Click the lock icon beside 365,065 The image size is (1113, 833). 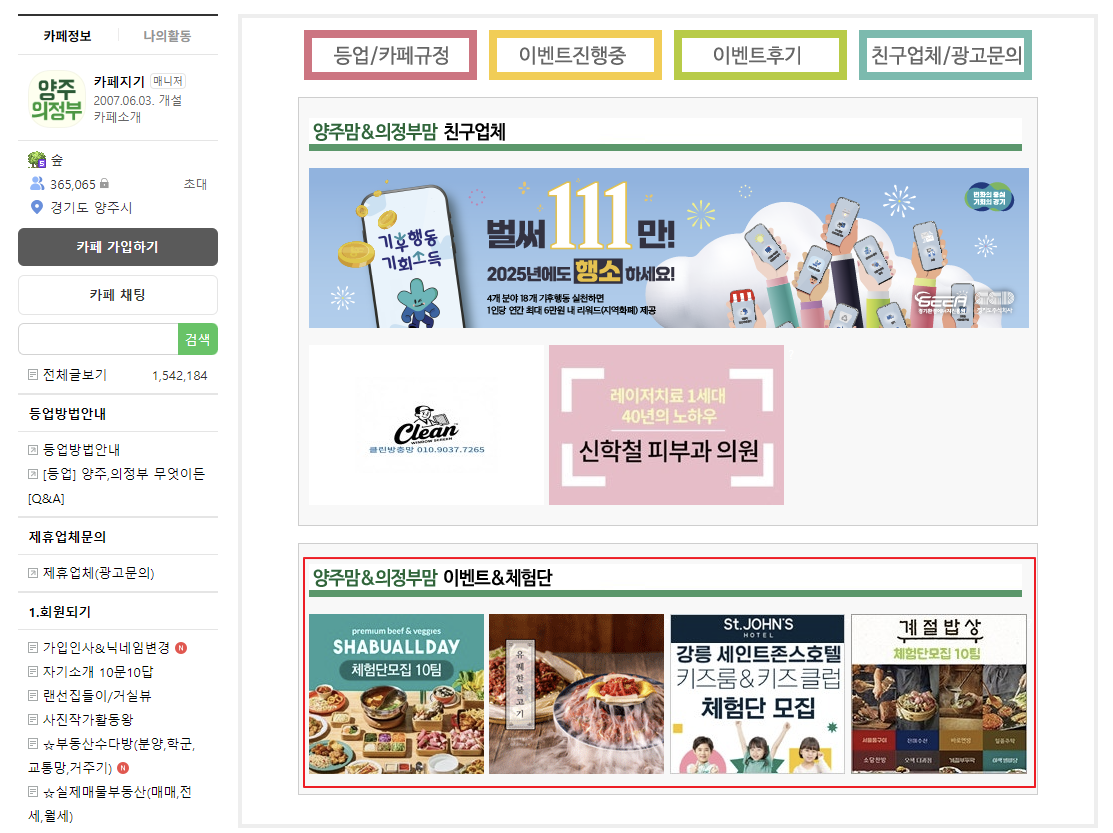pyautogui.click(x=104, y=184)
